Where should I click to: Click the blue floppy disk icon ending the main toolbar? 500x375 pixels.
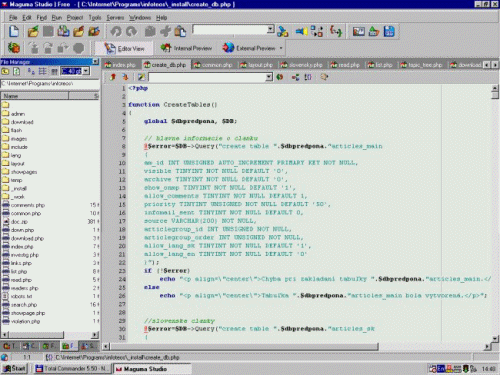point(389,32)
